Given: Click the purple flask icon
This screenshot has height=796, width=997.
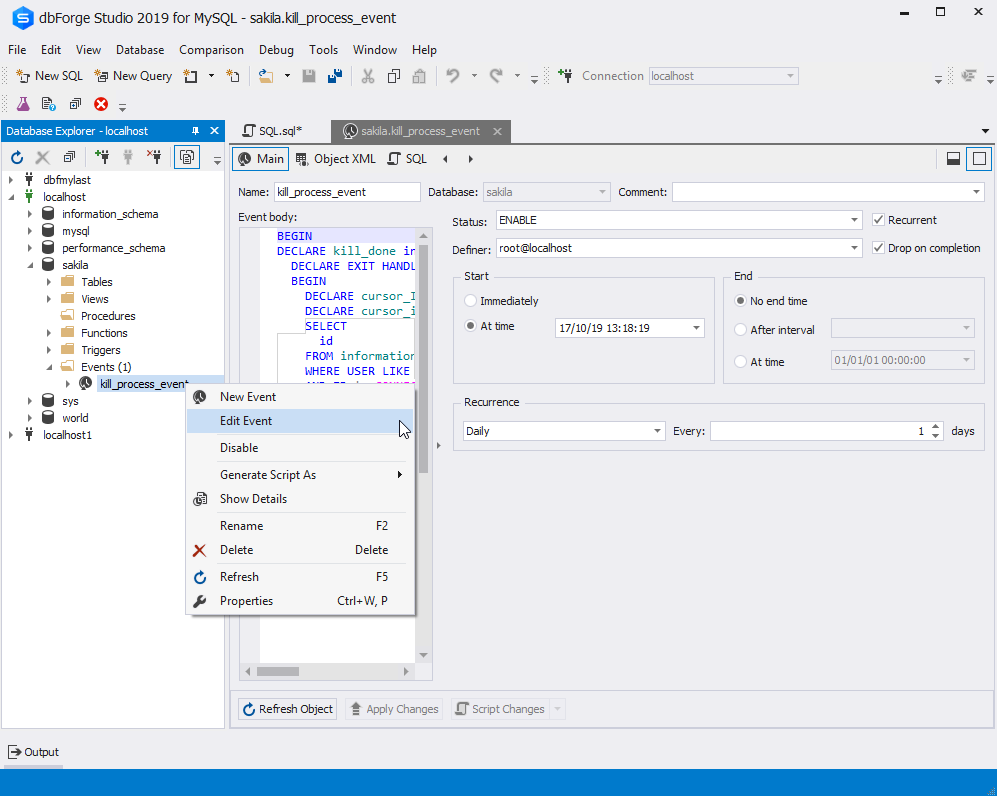Looking at the screenshot, I should click(23, 104).
